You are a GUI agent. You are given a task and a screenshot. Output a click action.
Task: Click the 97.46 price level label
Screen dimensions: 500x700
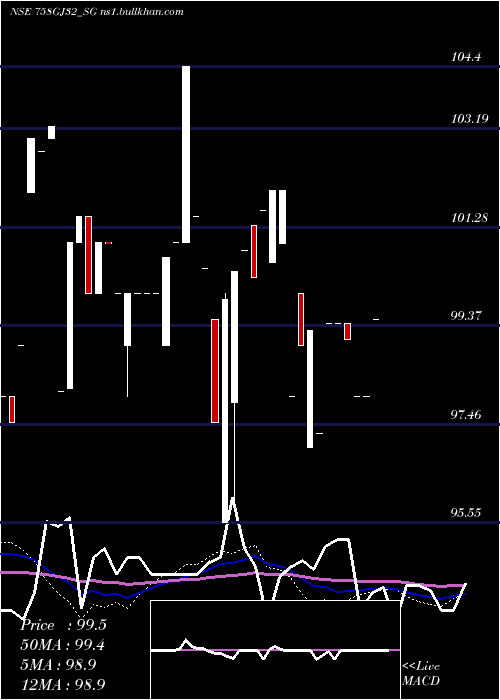click(467, 415)
